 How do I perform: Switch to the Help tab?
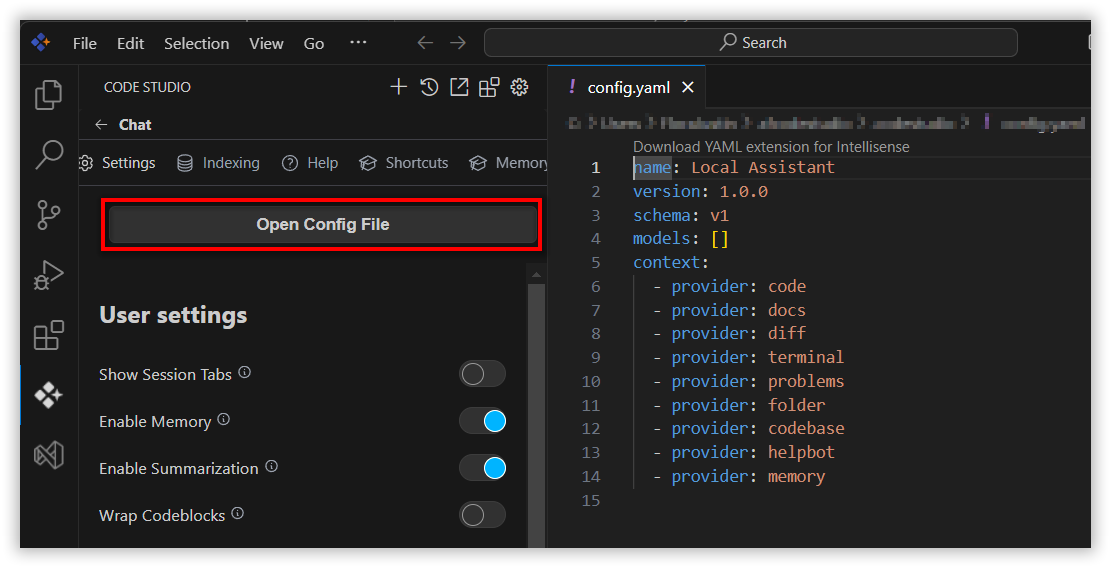click(x=310, y=163)
